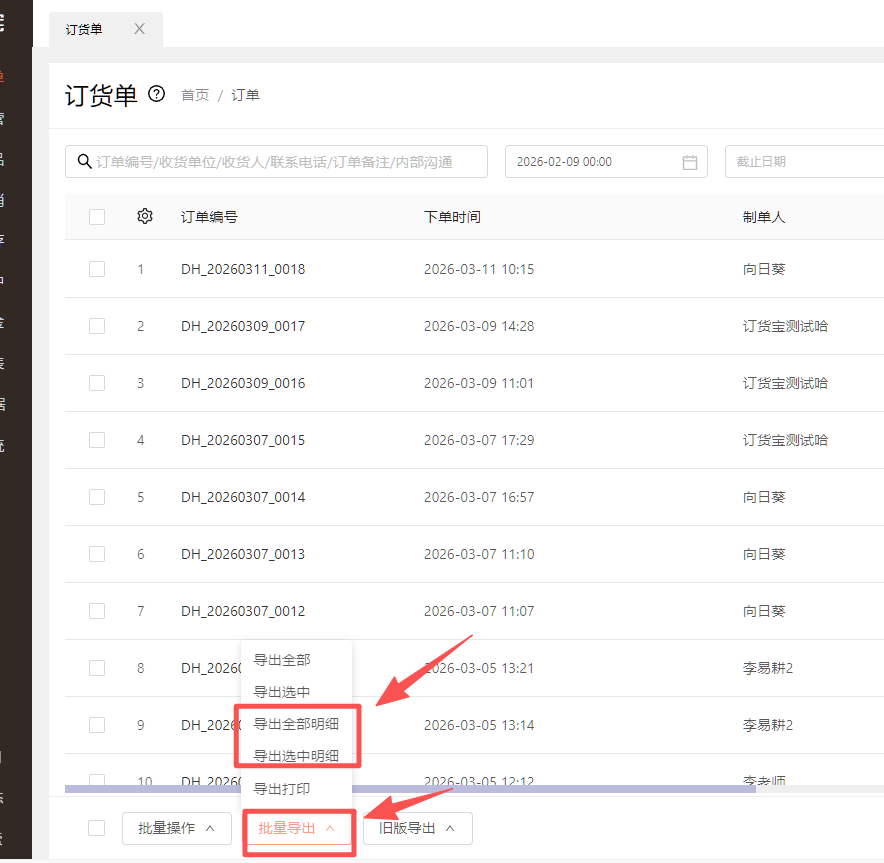Check the row for DH_20260307_0014
Viewport: 884px width, 863px height.
97,497
